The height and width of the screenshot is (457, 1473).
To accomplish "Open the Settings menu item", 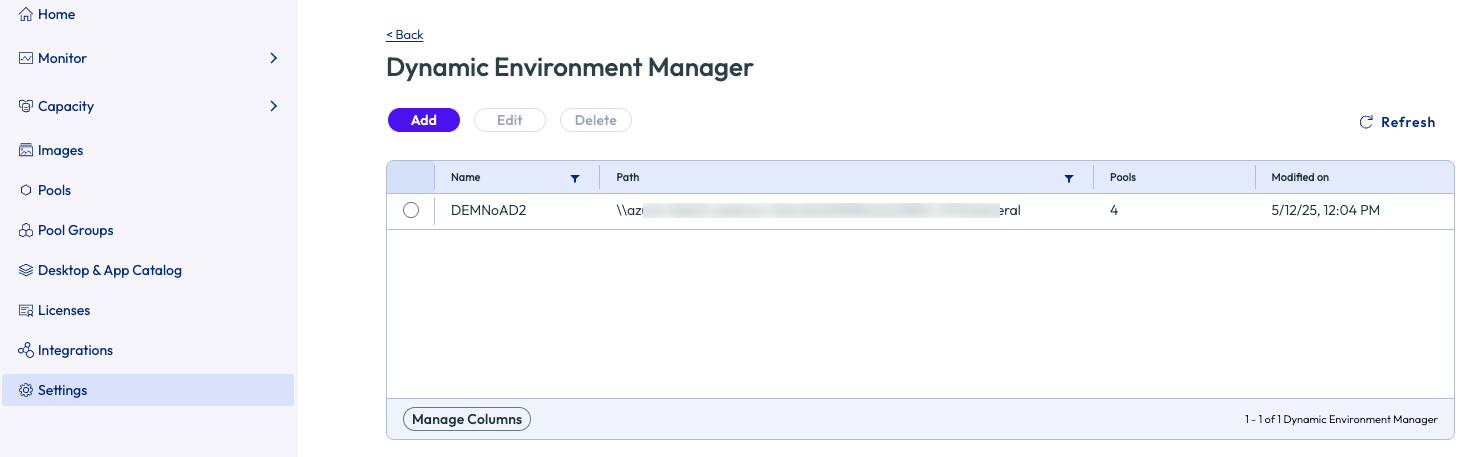I will pyautogui.click(x=62, y=390).
